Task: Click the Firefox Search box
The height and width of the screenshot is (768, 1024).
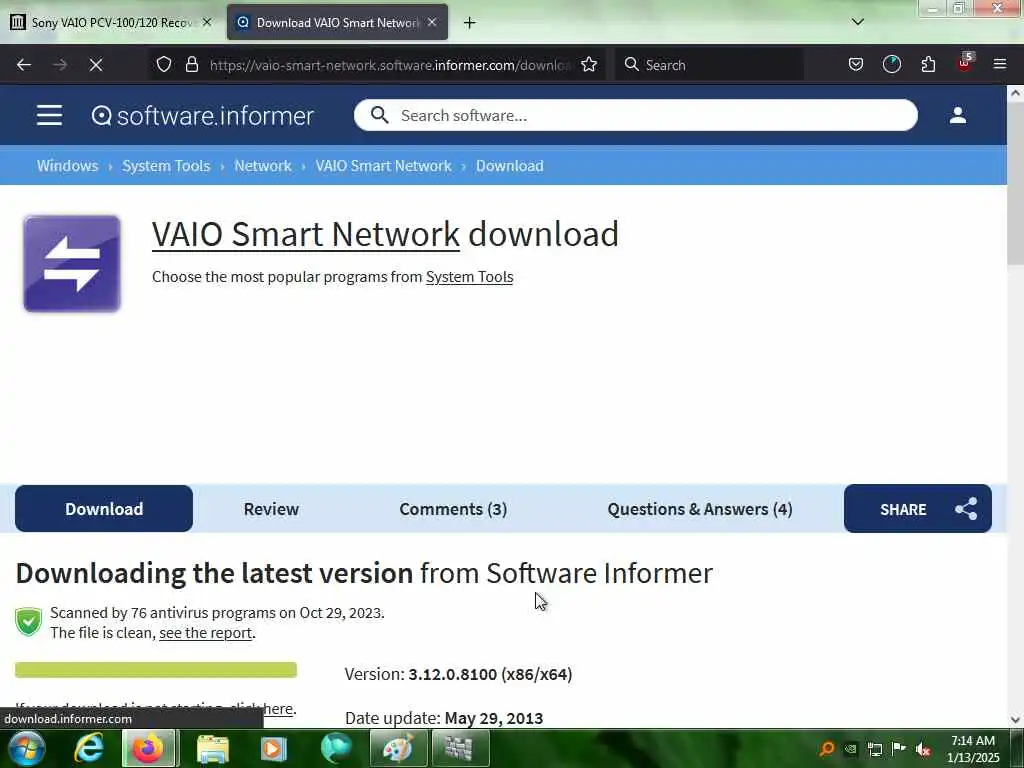Action: (709, 65)
